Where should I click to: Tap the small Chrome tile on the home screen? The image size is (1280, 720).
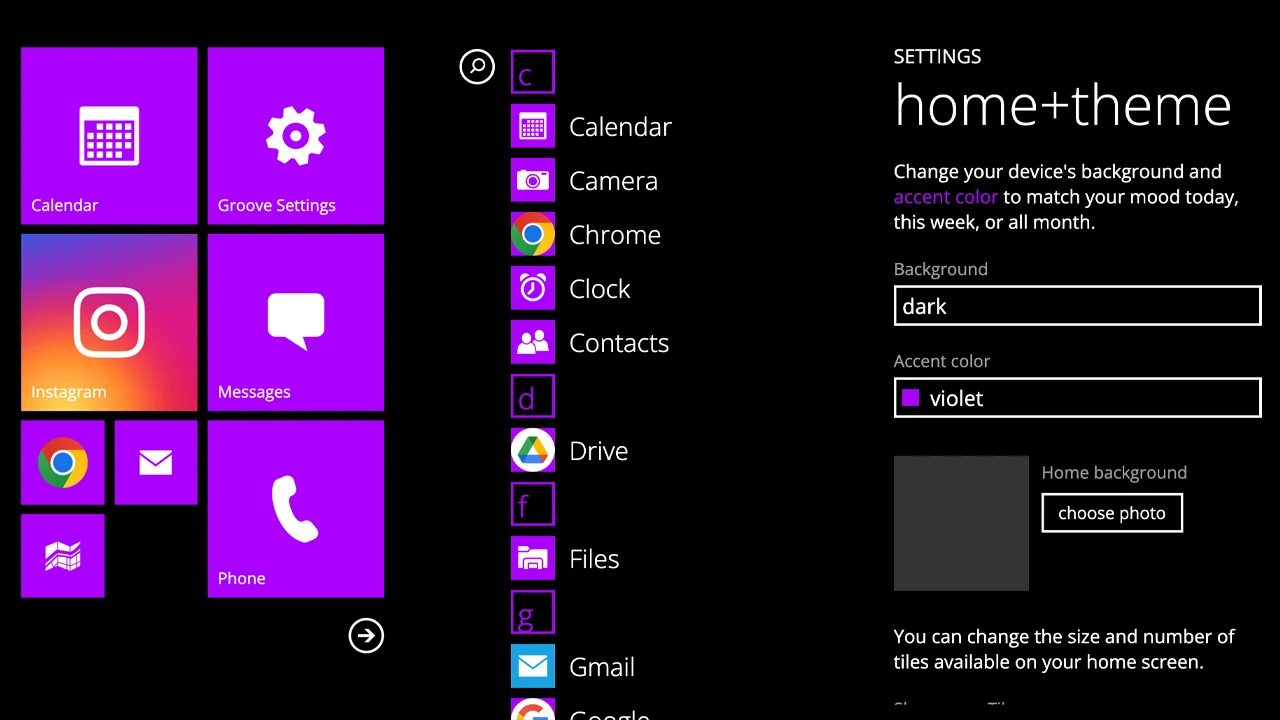pyautogui.click(x=63, y=462)
